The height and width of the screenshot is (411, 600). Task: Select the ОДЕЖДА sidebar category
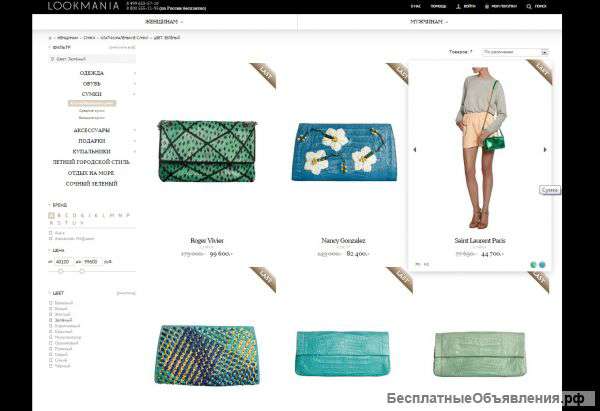coord(91,73)
